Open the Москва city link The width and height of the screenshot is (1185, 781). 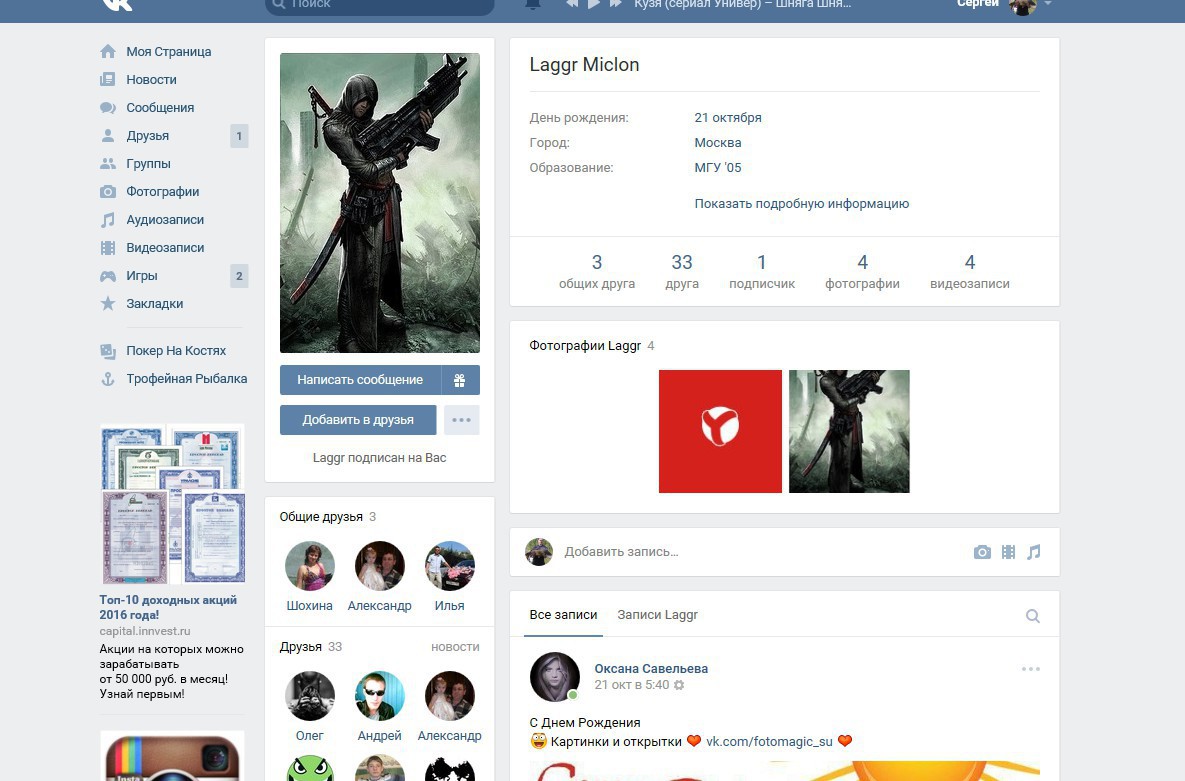717,142
